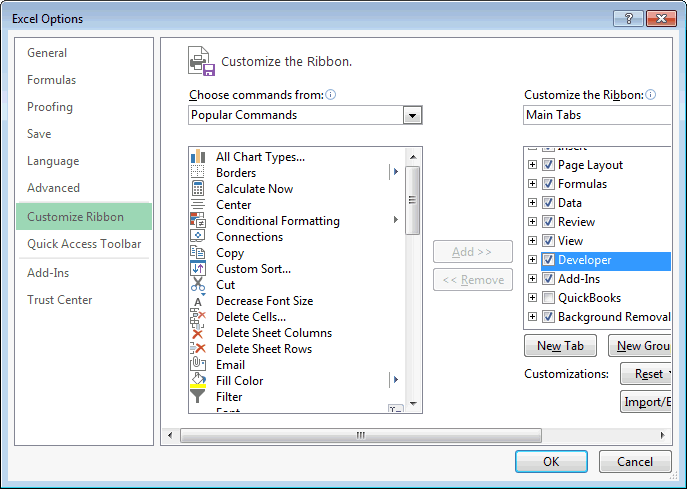Click the New Group button
Screen dimensions: 687x489
point(640,346)
